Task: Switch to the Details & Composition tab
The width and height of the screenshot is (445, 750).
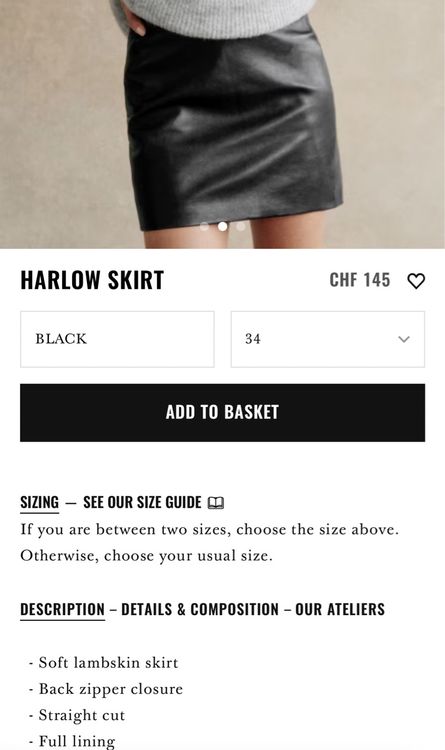Action: pos(200,609)
